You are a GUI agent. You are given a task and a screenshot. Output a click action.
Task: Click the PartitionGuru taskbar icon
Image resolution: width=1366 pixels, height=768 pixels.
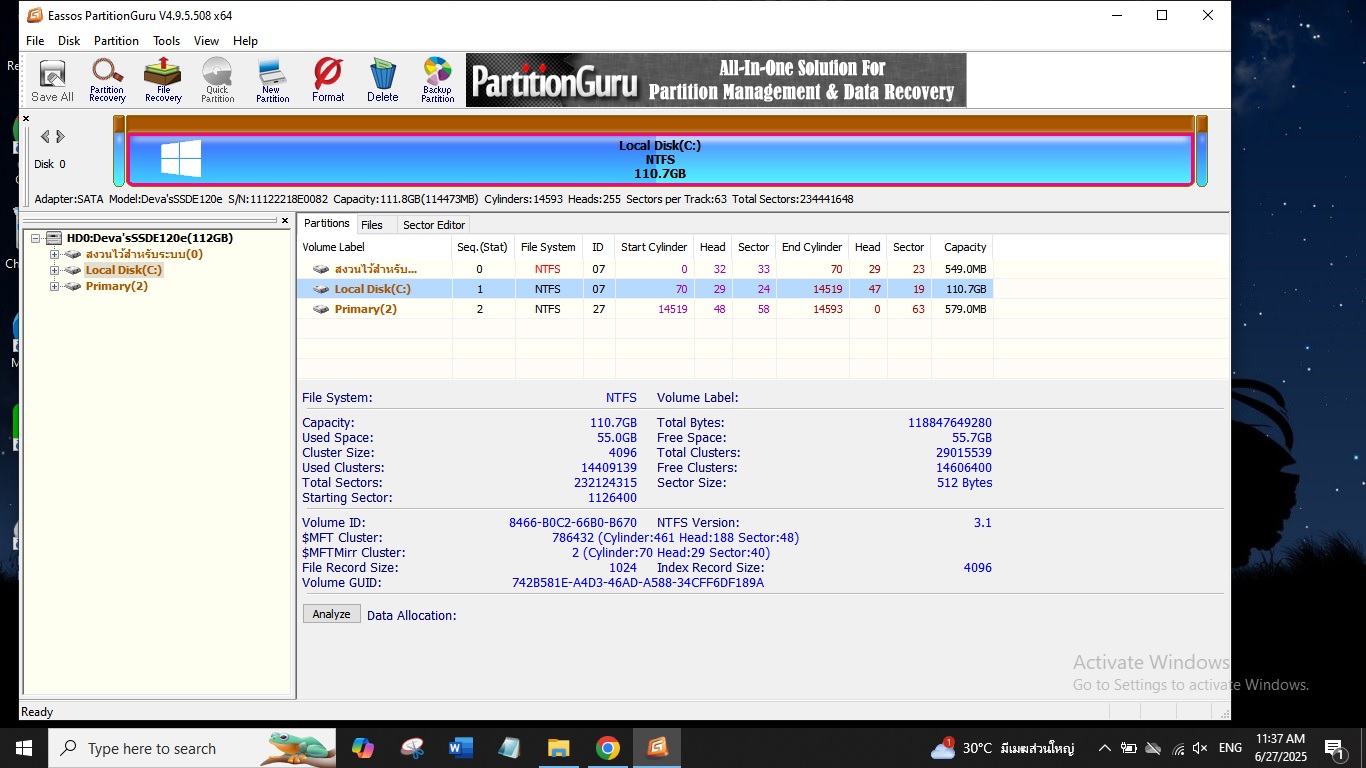click(x=656, y=748)
